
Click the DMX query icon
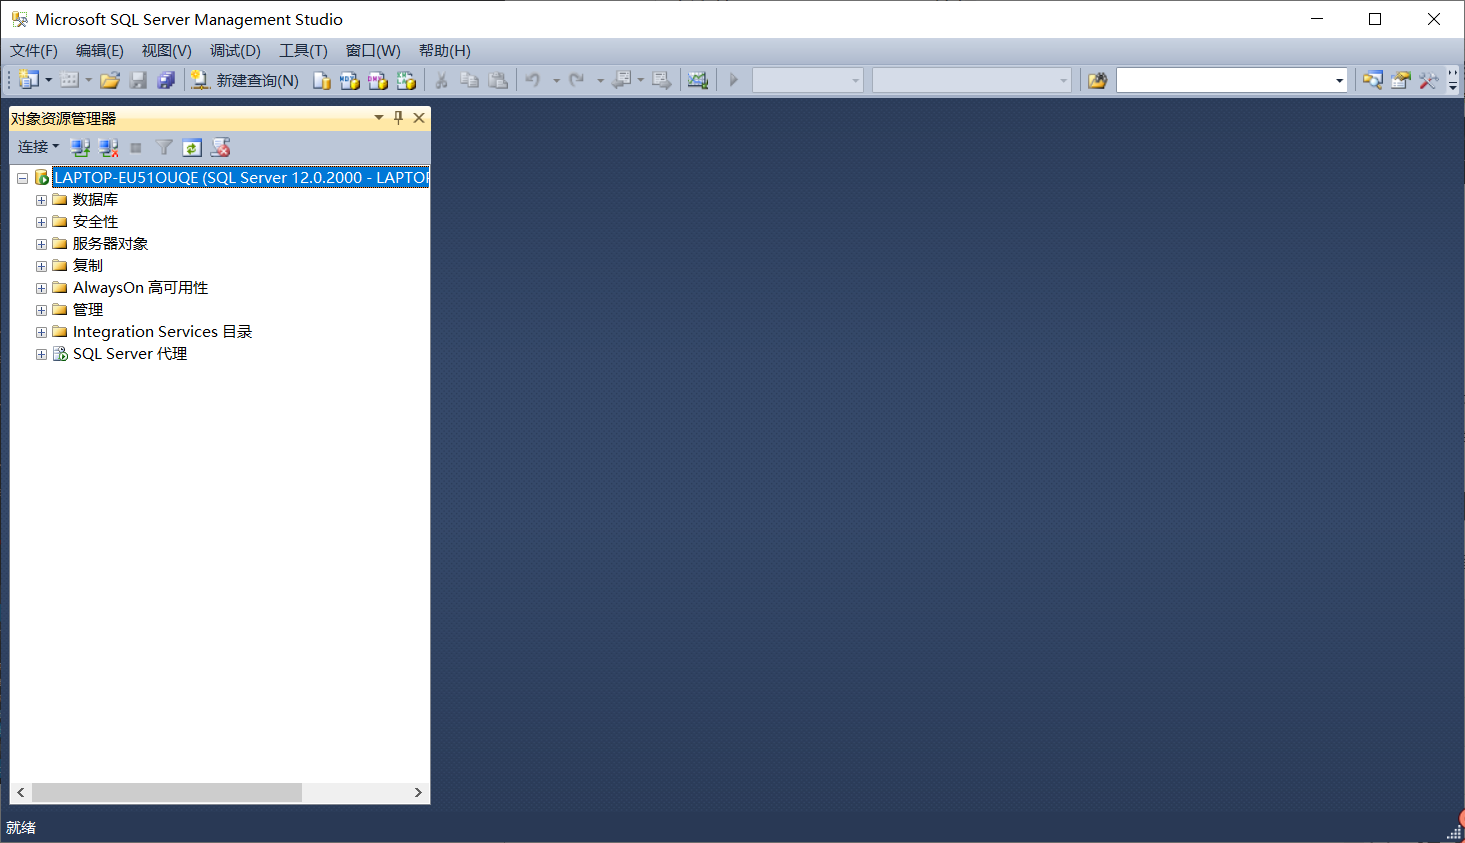(x=377, y=80)
